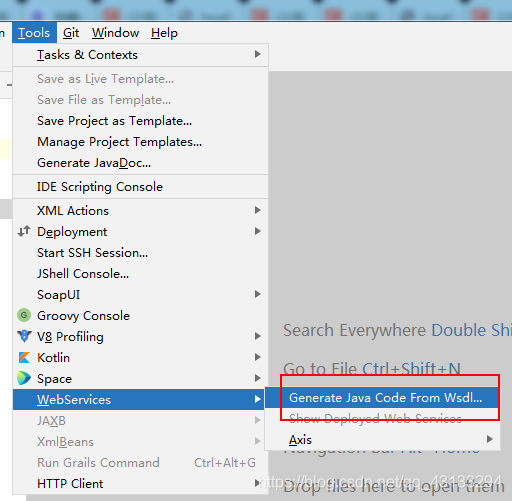The width and height of the screenshot is (512, 501).
Task: Open Groovy Console
Action: [140, 315]
